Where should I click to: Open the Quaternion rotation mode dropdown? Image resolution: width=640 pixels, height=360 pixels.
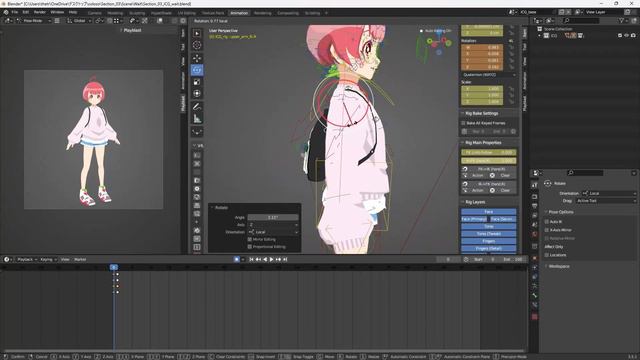coord(489,75)
